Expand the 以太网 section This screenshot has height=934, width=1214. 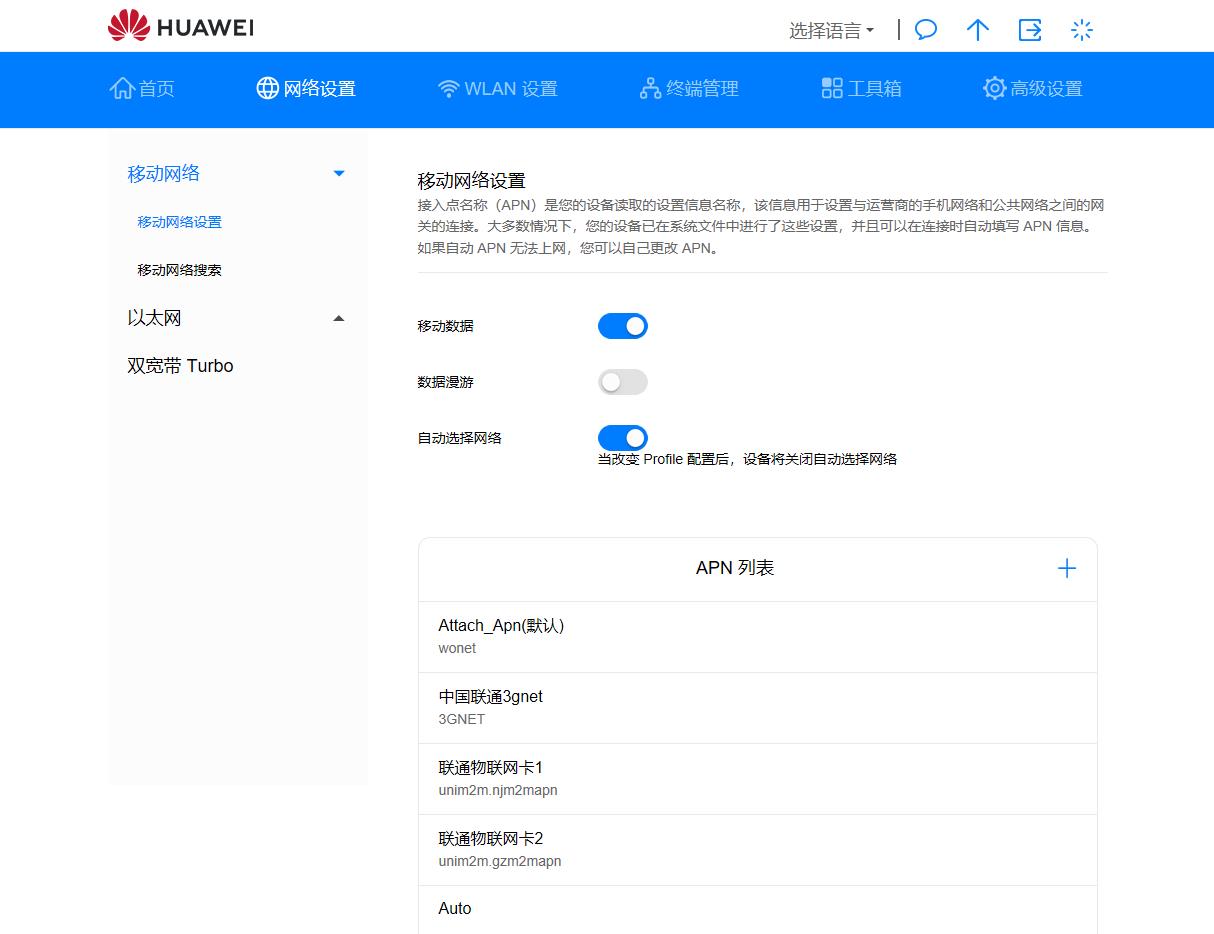coord(338,317)
